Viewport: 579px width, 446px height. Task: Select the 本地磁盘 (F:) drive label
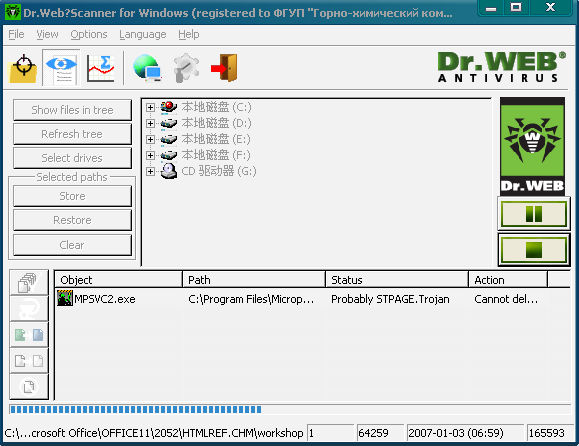[x=216, y=155]
